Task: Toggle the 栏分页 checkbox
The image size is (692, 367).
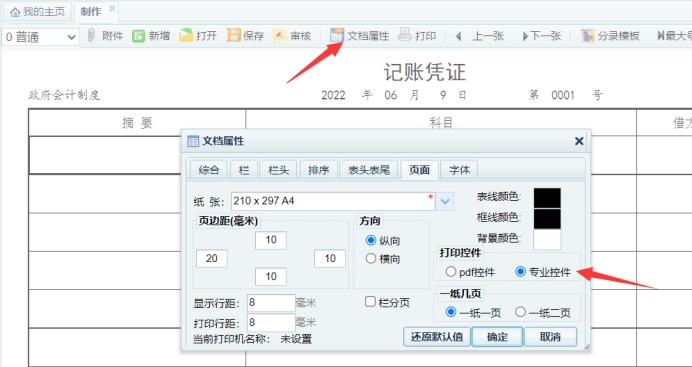Action: tap(370, 302)
